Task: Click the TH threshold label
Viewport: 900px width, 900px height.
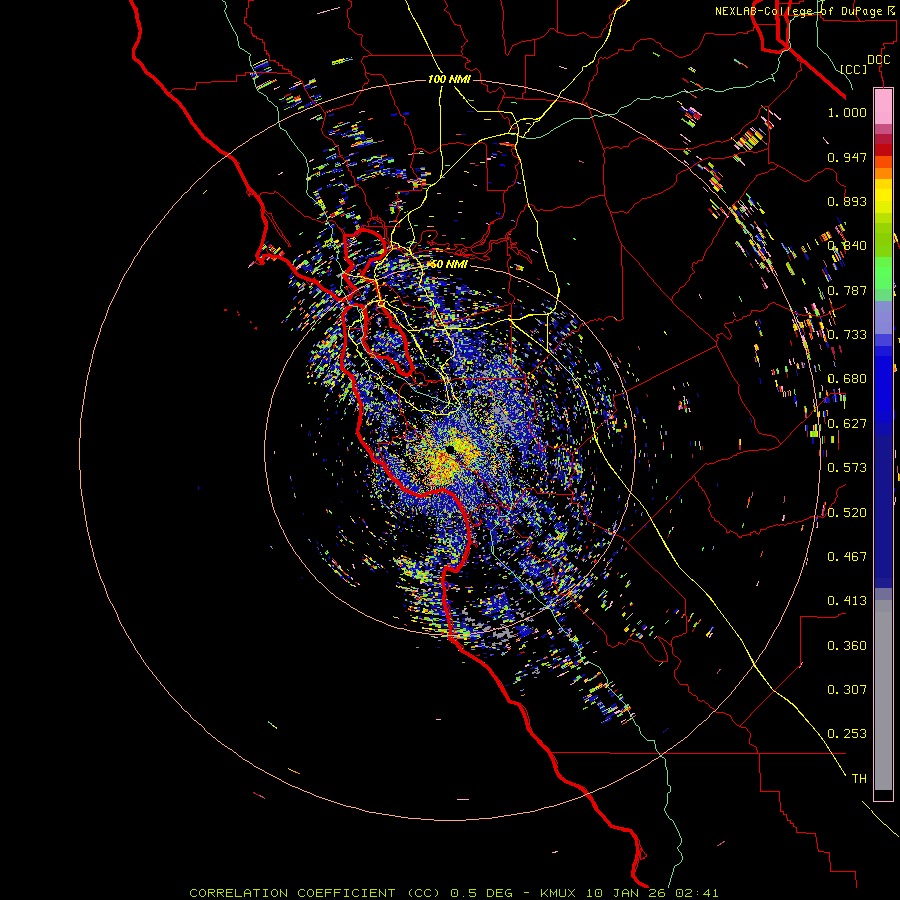Action: [x=859, y=779]
